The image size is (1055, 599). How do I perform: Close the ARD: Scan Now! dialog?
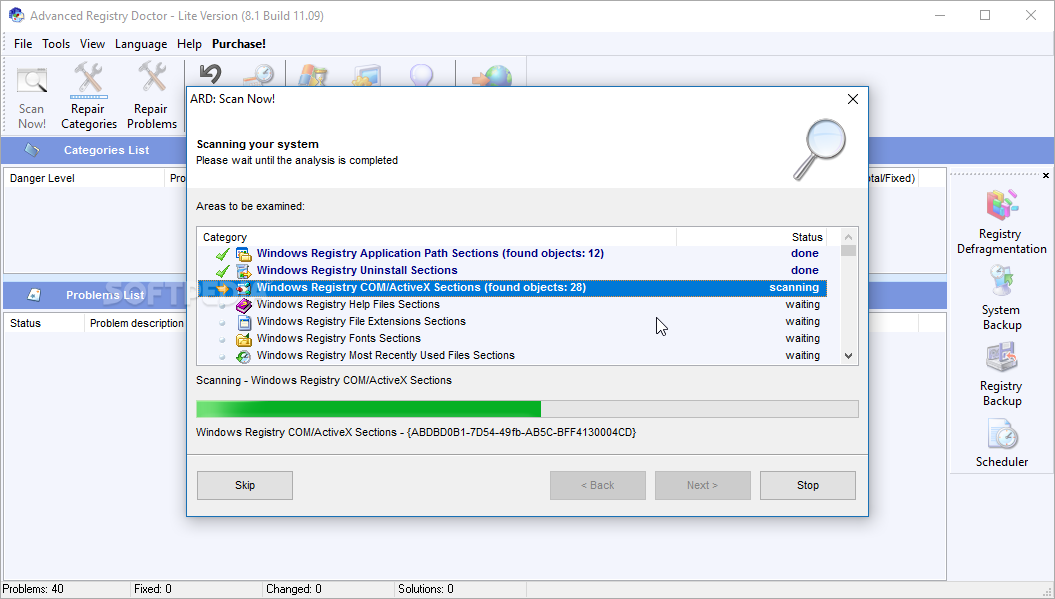[852, 99]
